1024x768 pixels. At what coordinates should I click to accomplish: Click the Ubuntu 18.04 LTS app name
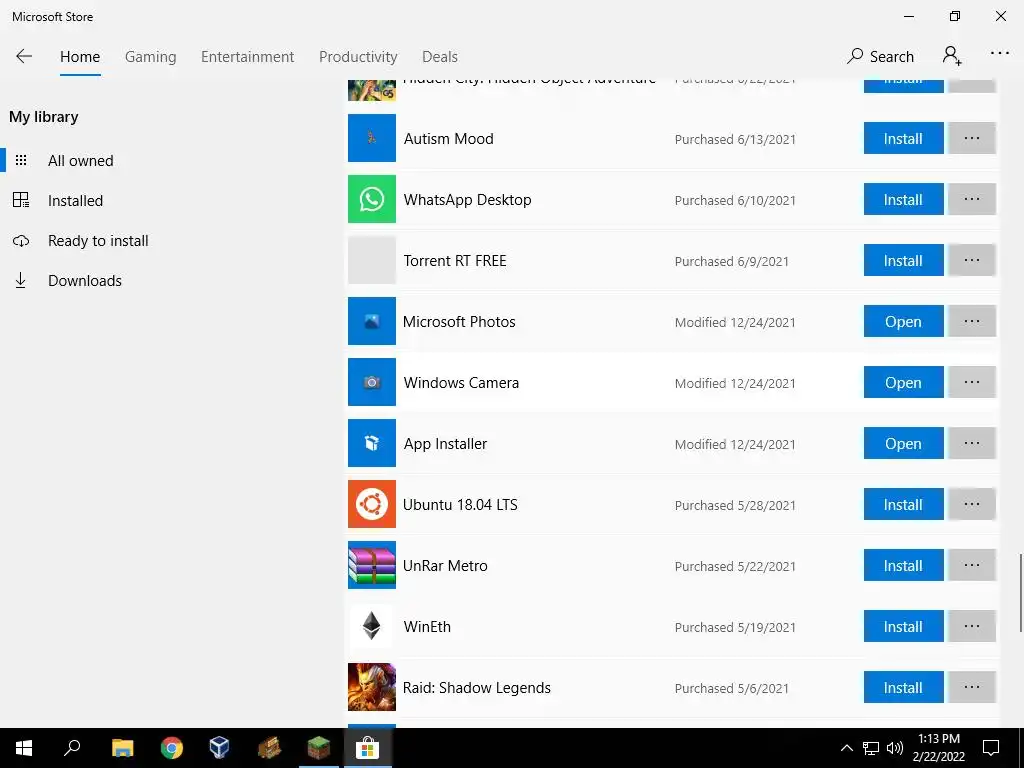(460, 505)
